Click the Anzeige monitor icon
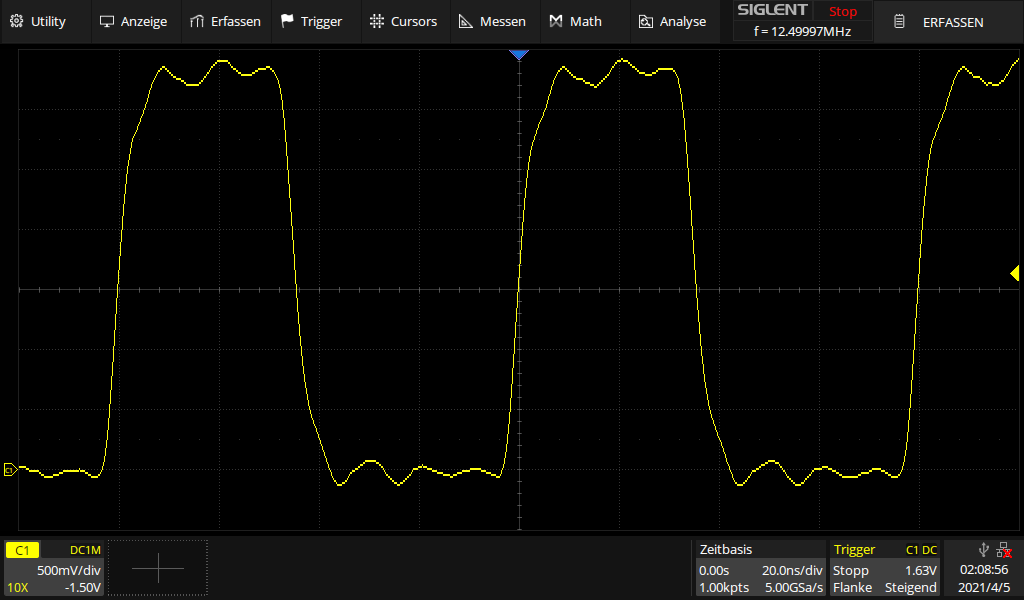Image resolution: width=1024 pixels, height=600 pixels. (106, 22)
